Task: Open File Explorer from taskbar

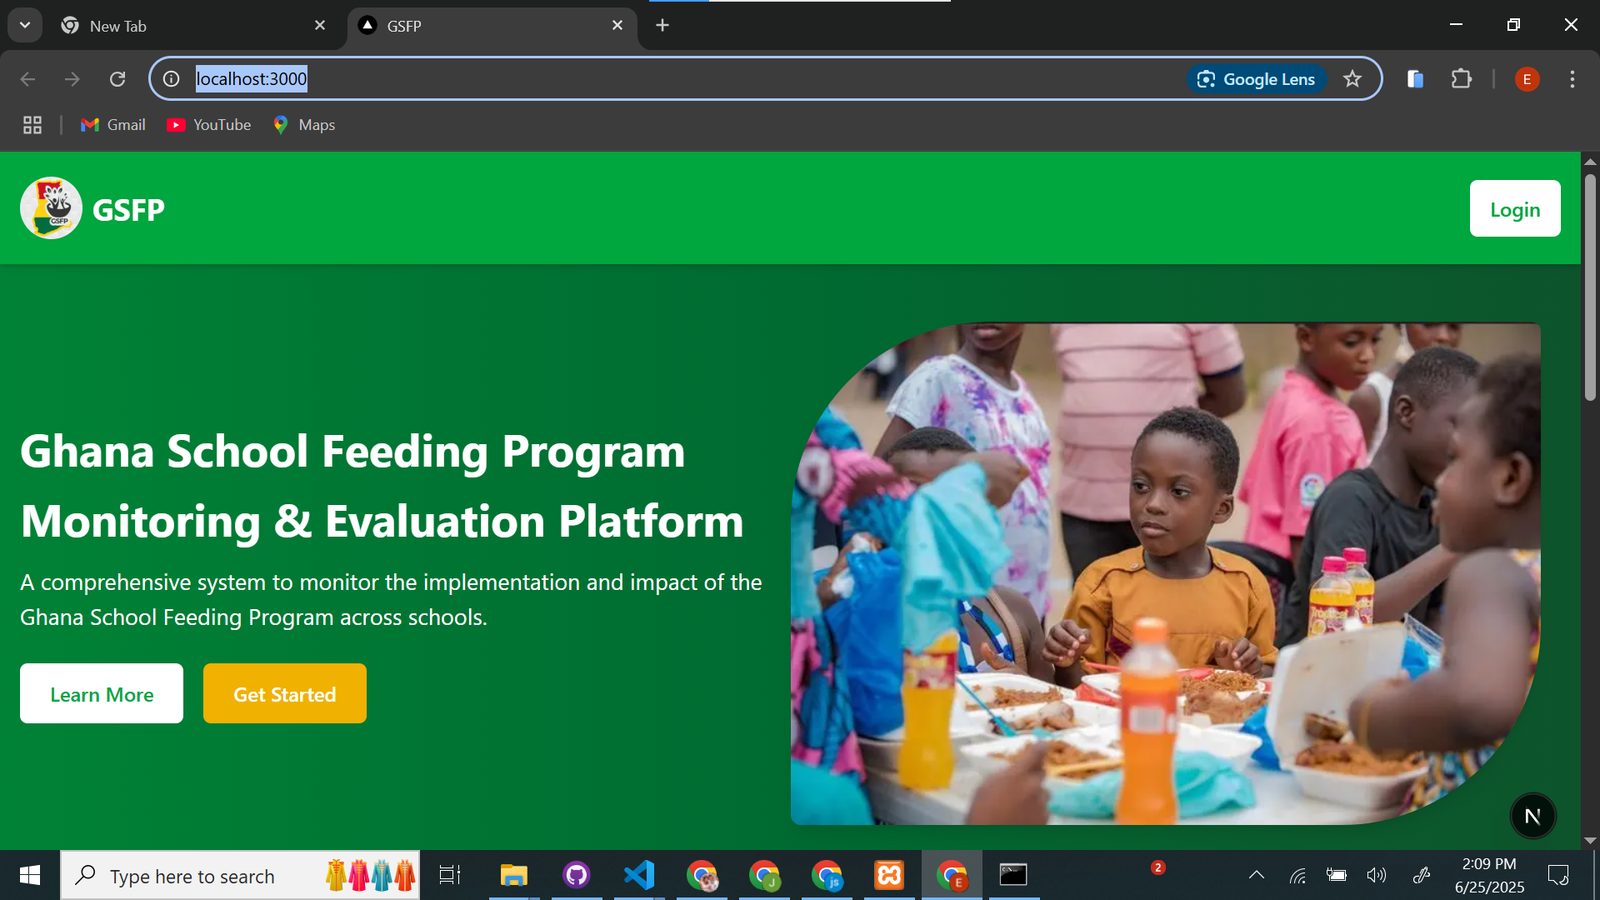Action: [514, 875]
